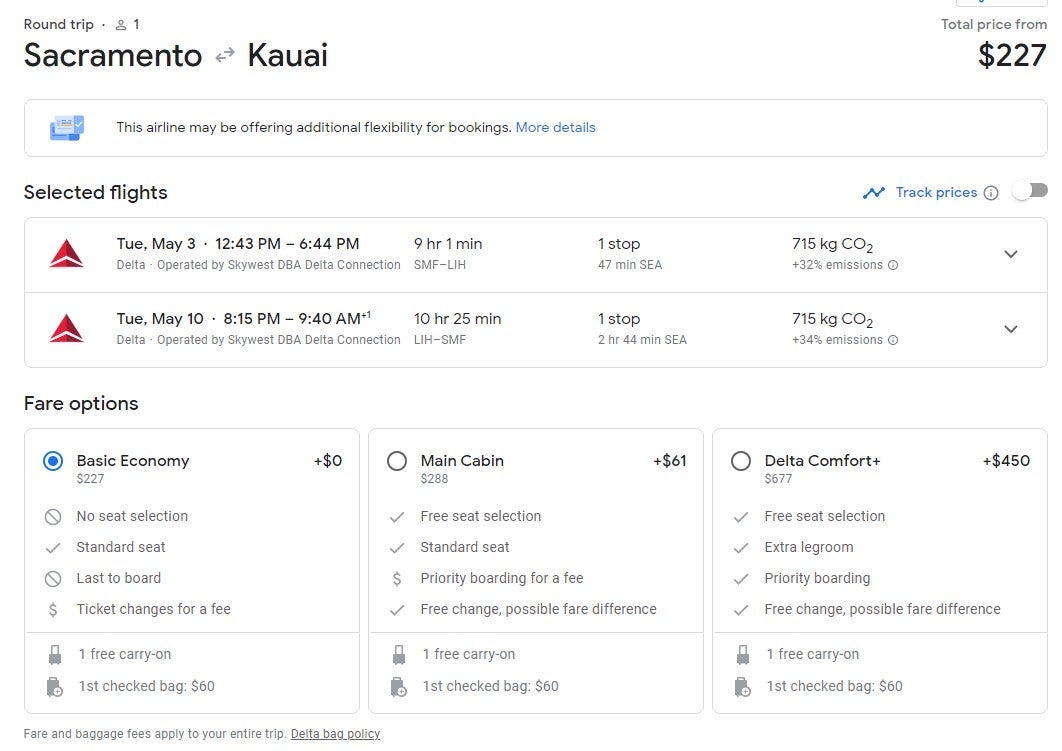
Task: Open the More details link
Action: click(x=555, y=128)
